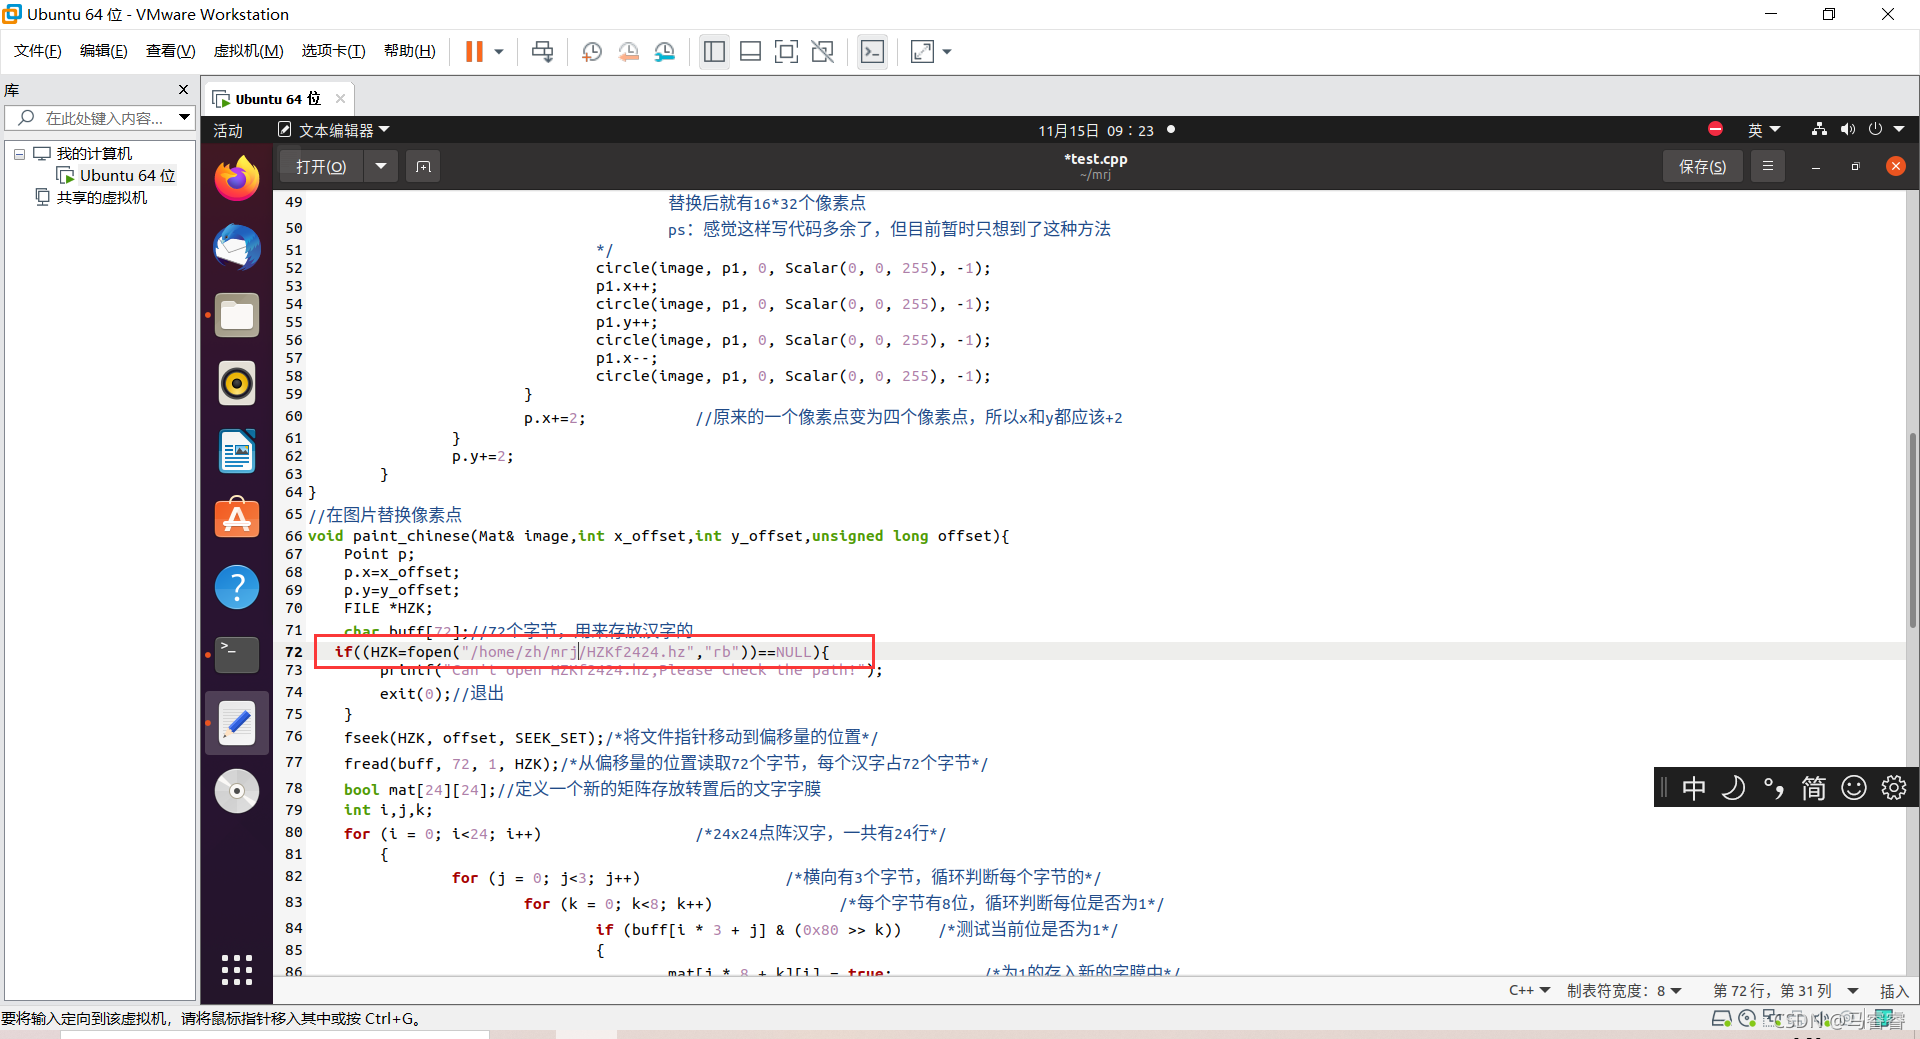
Task: Open the Help icon in dock
Action: click(237, 587)
